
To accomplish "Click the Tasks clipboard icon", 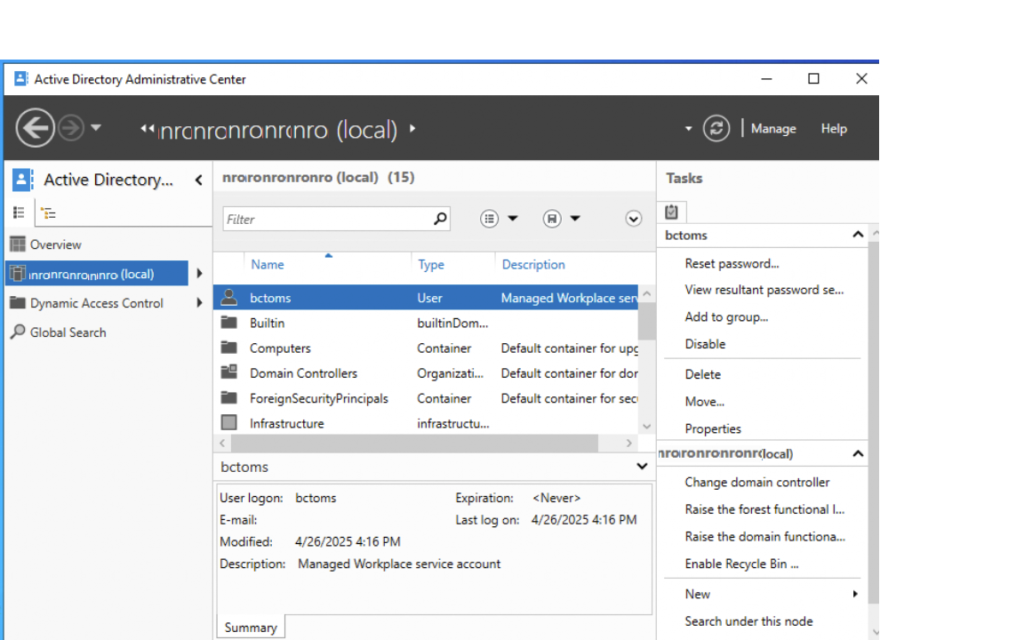I will 672,212.
